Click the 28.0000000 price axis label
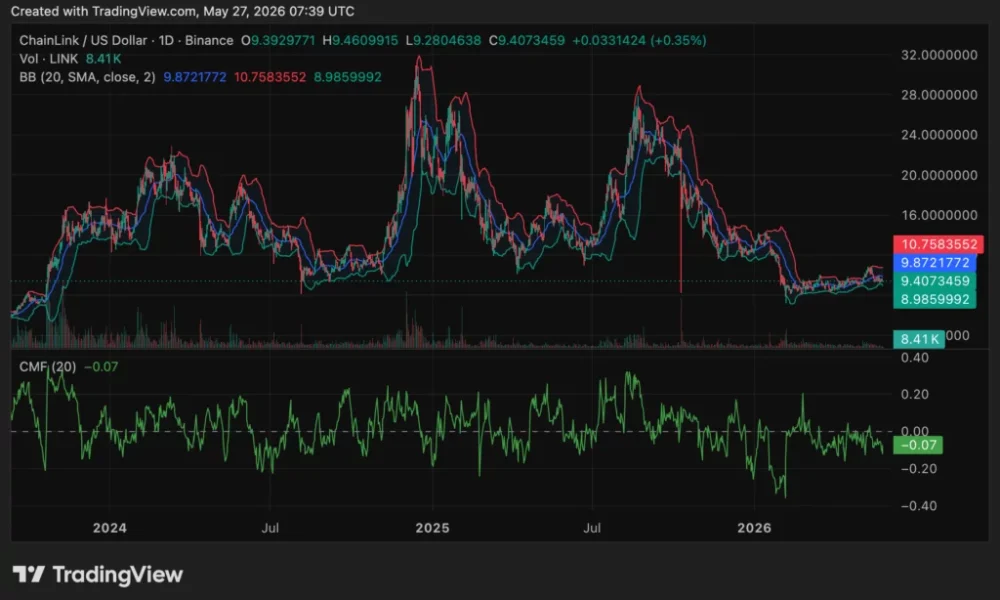This screenshot has height=600, width=1000. (939, 95)
